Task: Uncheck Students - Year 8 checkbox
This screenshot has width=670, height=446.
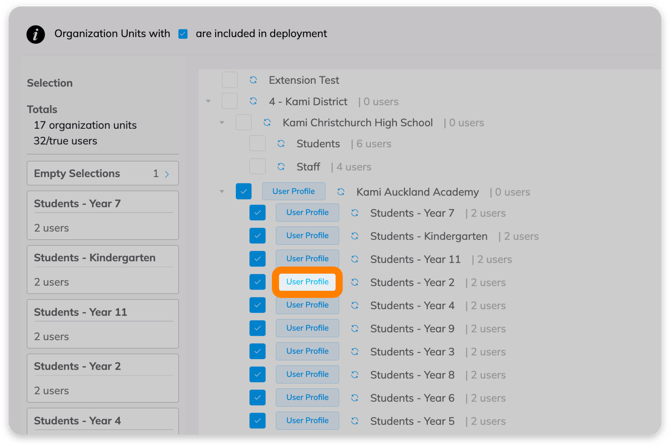Action: coord(257,374)
